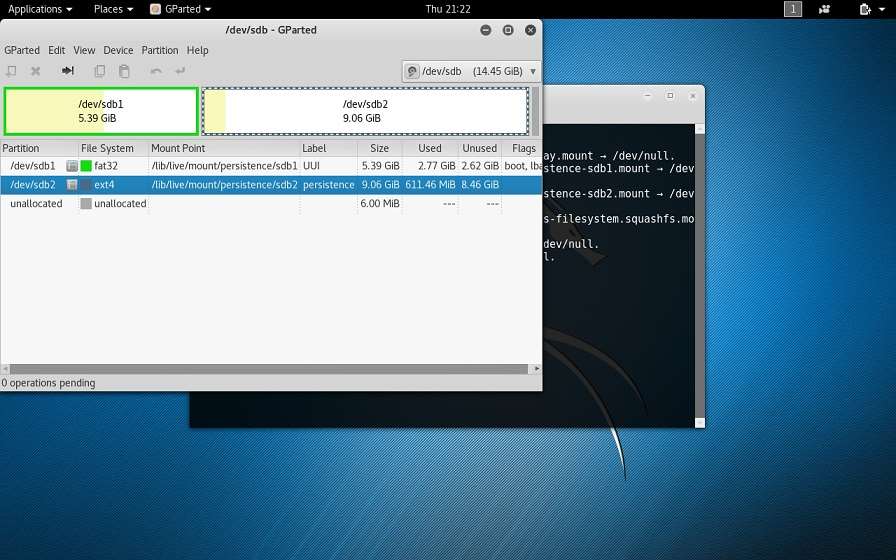Click the Delete partition X toolbar icon
The image size is (896, 560).
click(35, 71)
